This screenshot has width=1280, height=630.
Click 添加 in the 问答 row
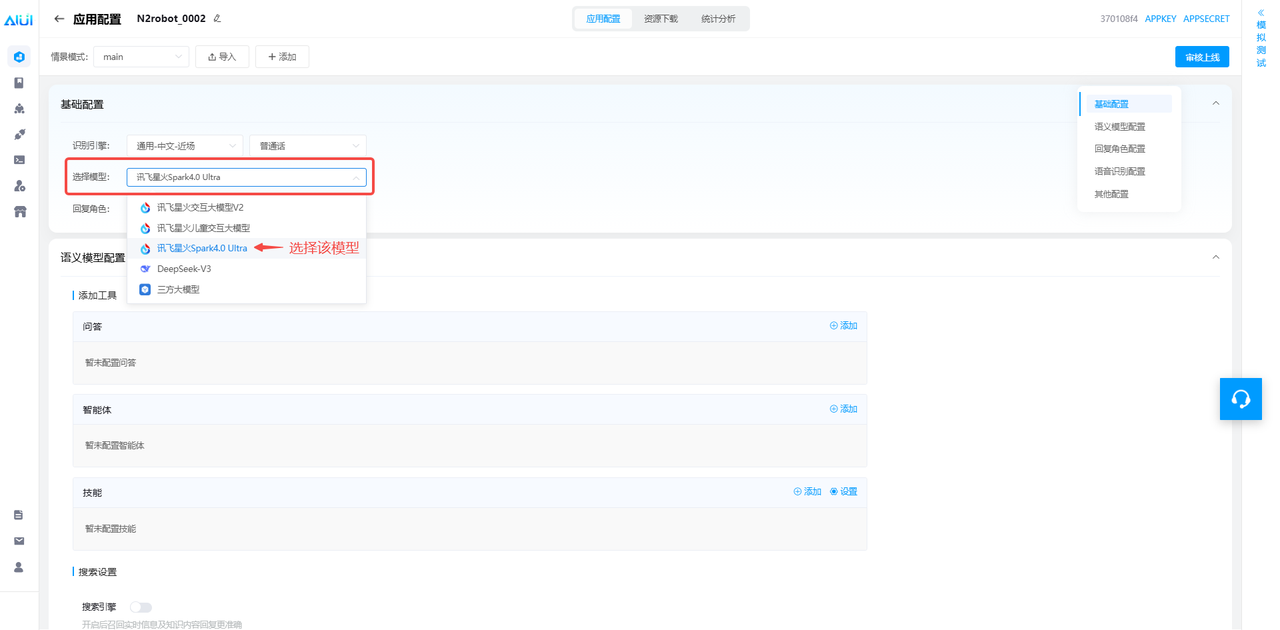click(844, 326)
